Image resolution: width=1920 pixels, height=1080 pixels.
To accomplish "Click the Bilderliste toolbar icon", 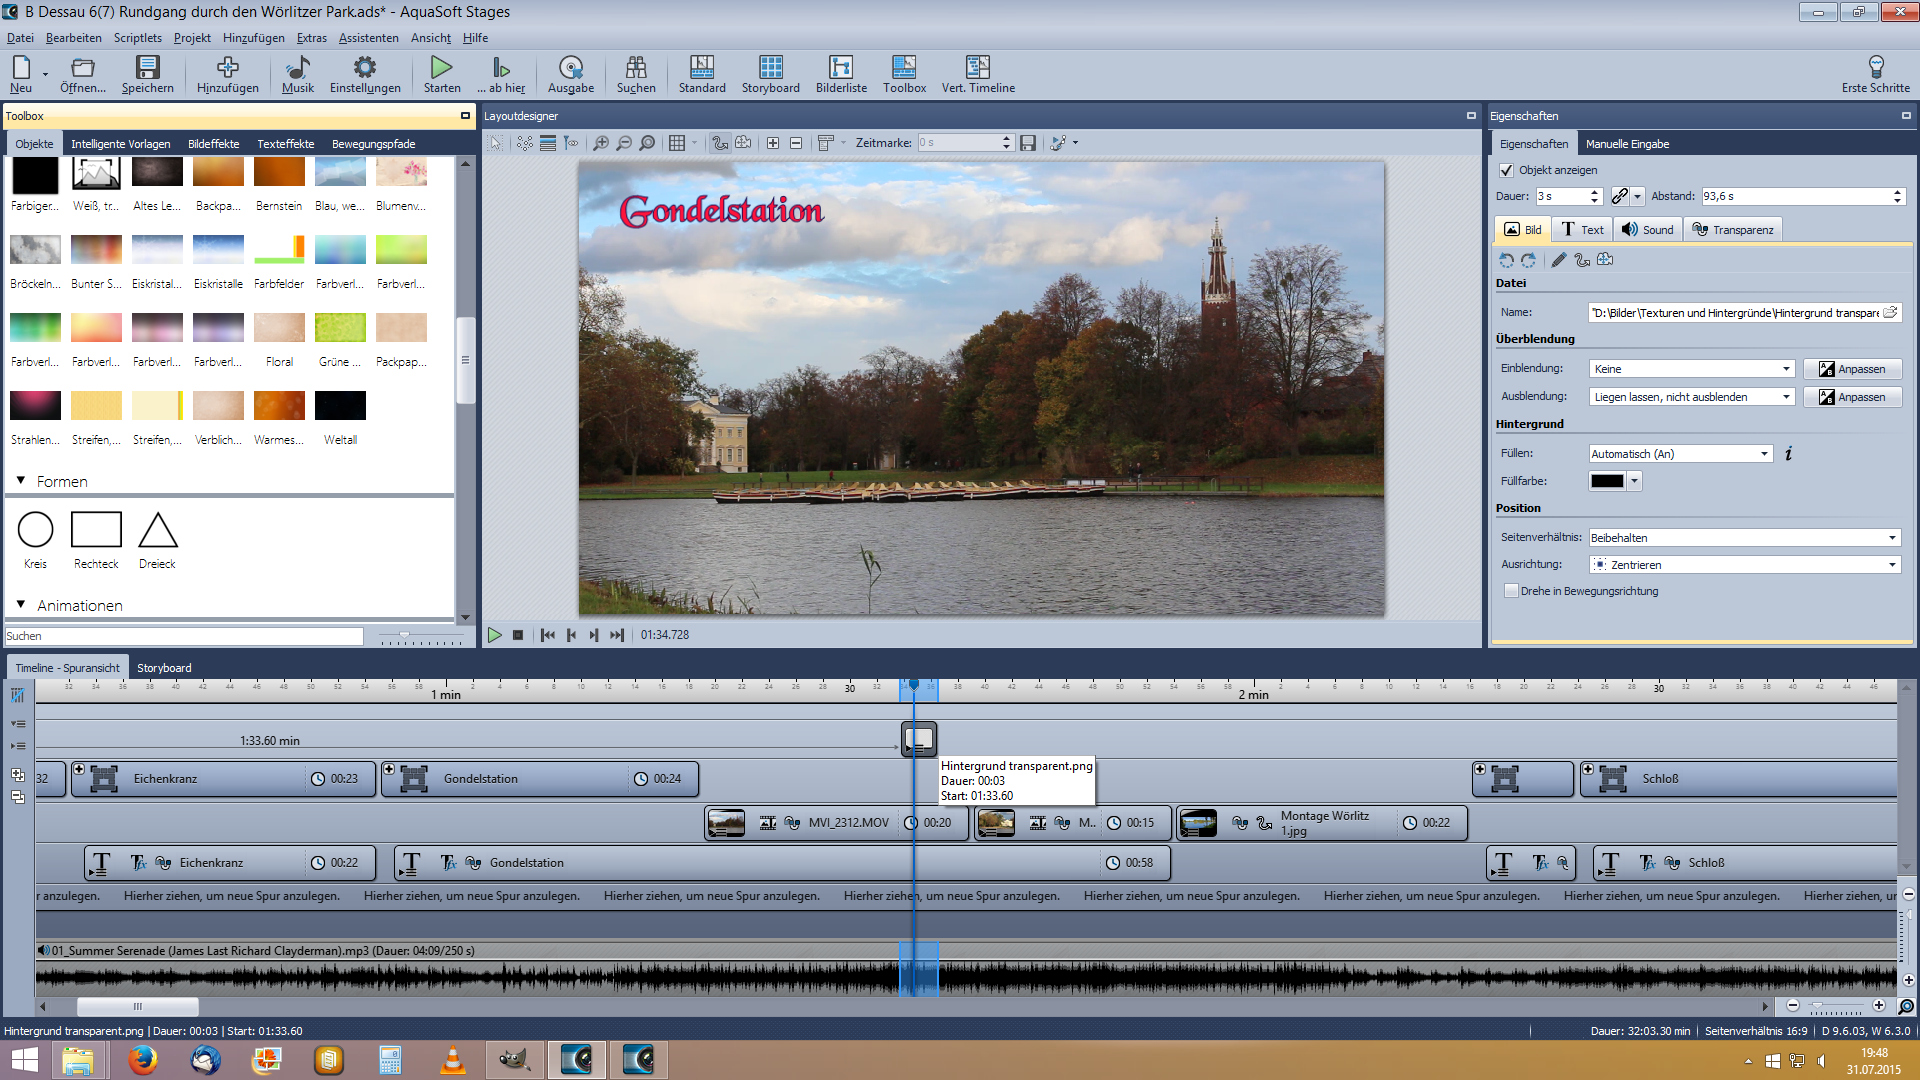I will coord(840,68).
